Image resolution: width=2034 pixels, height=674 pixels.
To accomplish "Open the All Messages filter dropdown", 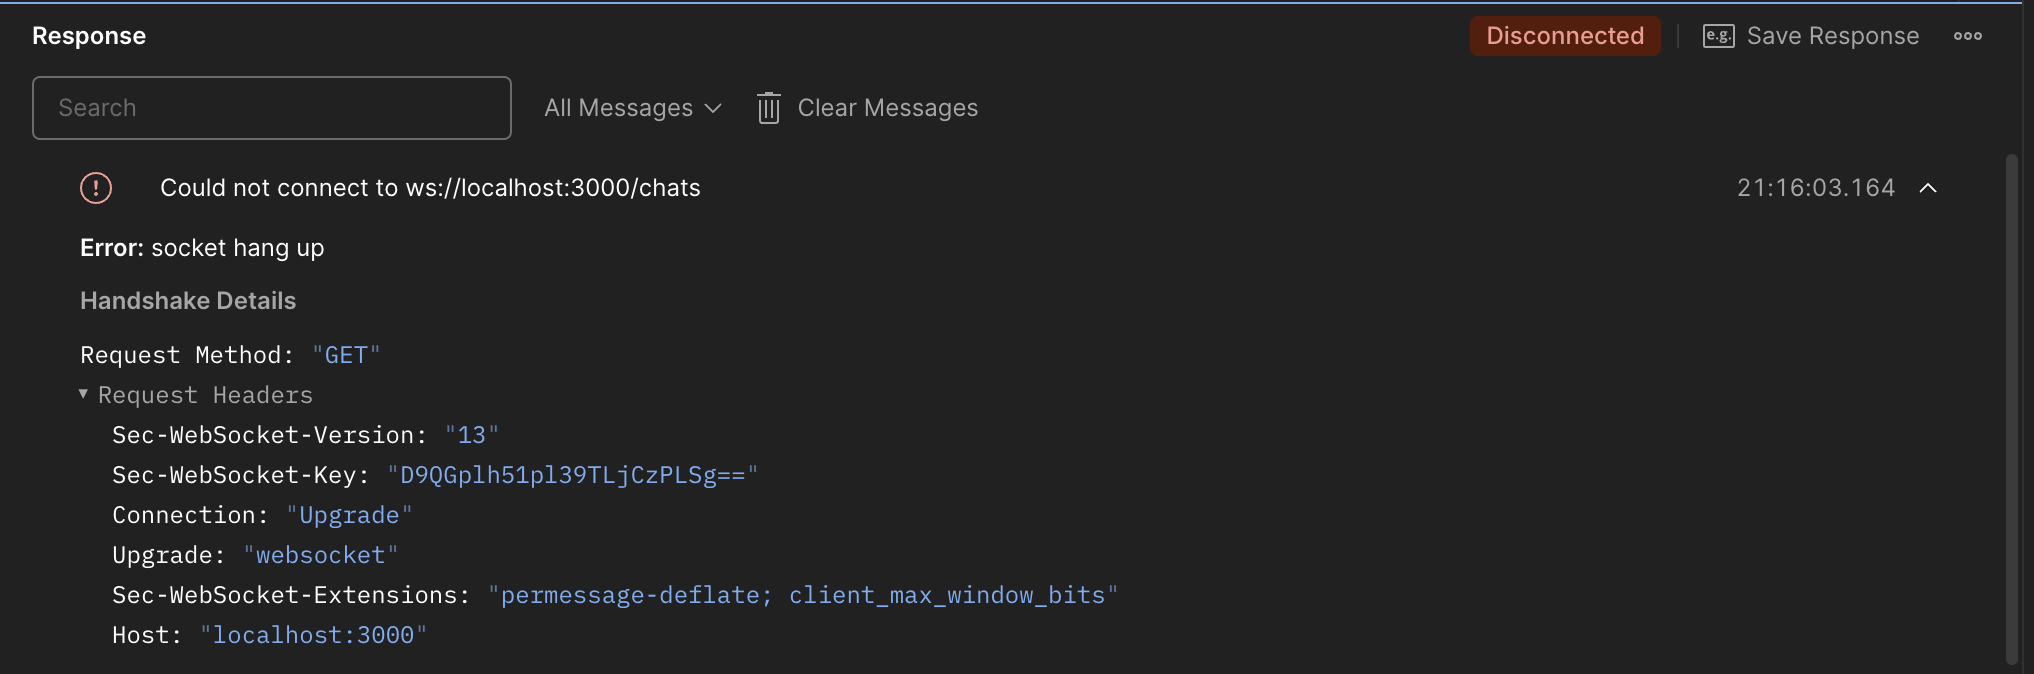I will click(x=632, y=108).
